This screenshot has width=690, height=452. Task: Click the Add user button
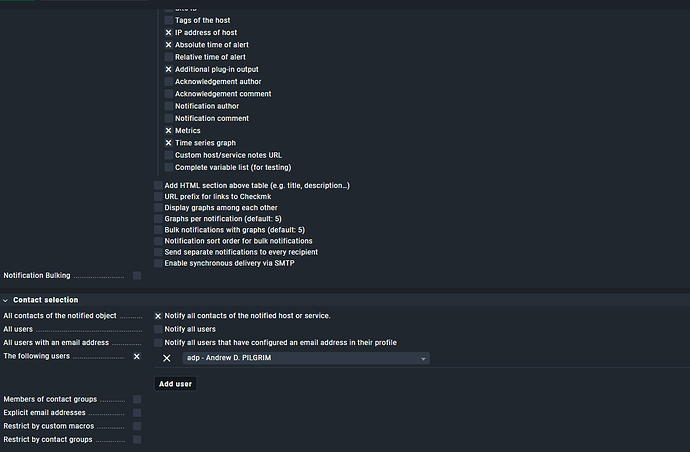coord(176,384)
